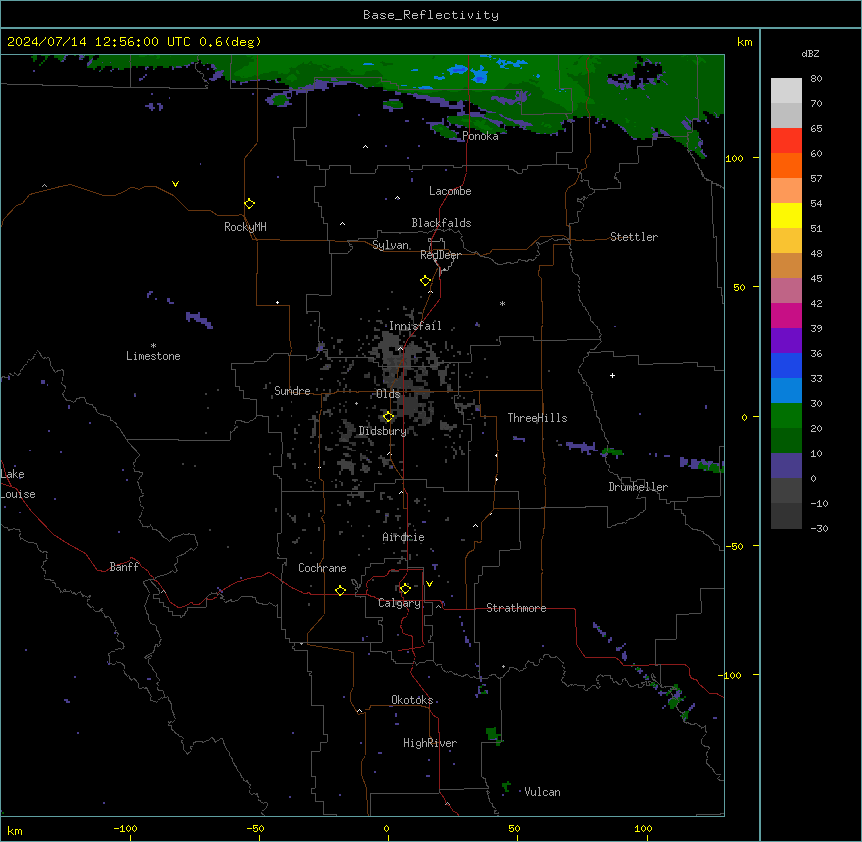Select the slate purple 0-10 dBZ swatch

click(x=786, y=466)
